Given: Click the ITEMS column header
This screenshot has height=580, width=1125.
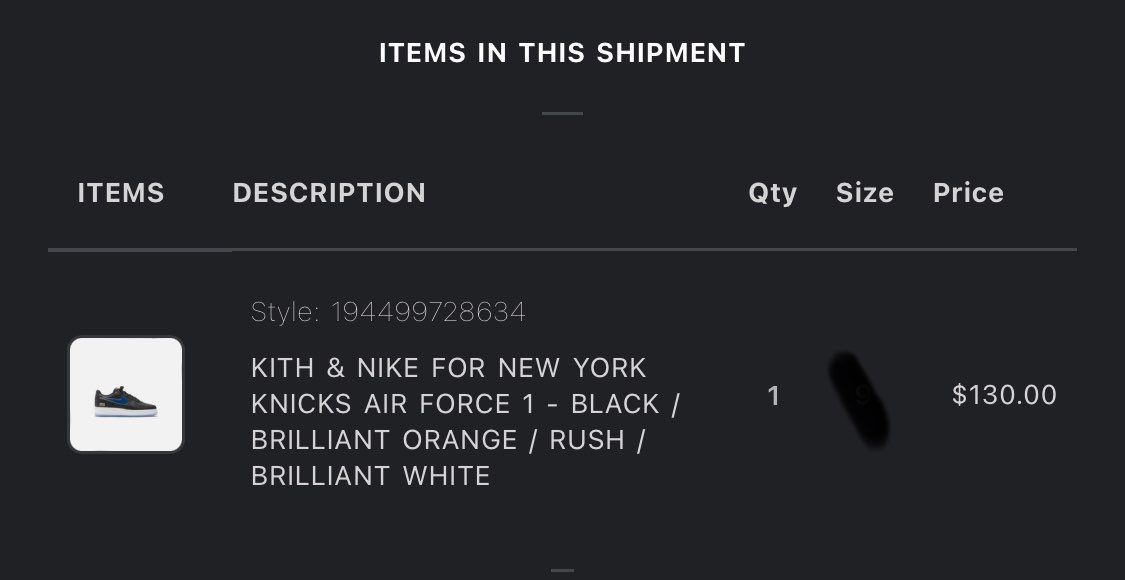Looking at the screenshot, I should (121, 193).
